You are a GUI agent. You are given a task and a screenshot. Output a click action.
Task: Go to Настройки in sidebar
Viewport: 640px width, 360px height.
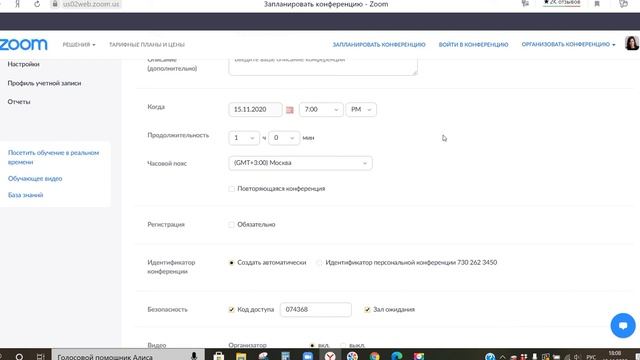pyautogui.click(x=24, y=64)
